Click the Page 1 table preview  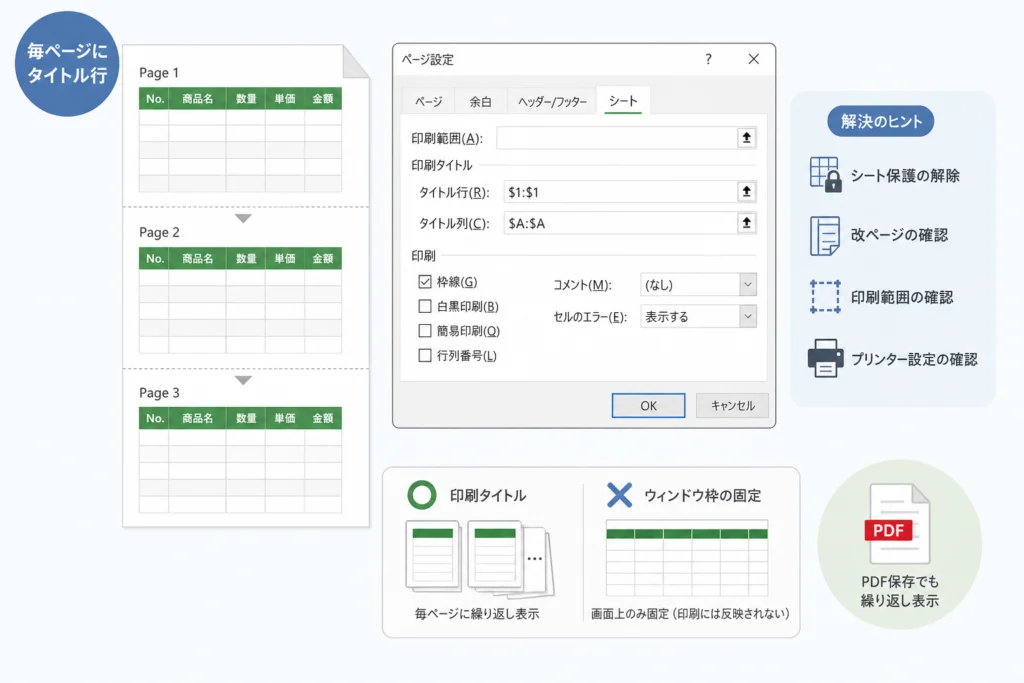click(x=240, y=140)
